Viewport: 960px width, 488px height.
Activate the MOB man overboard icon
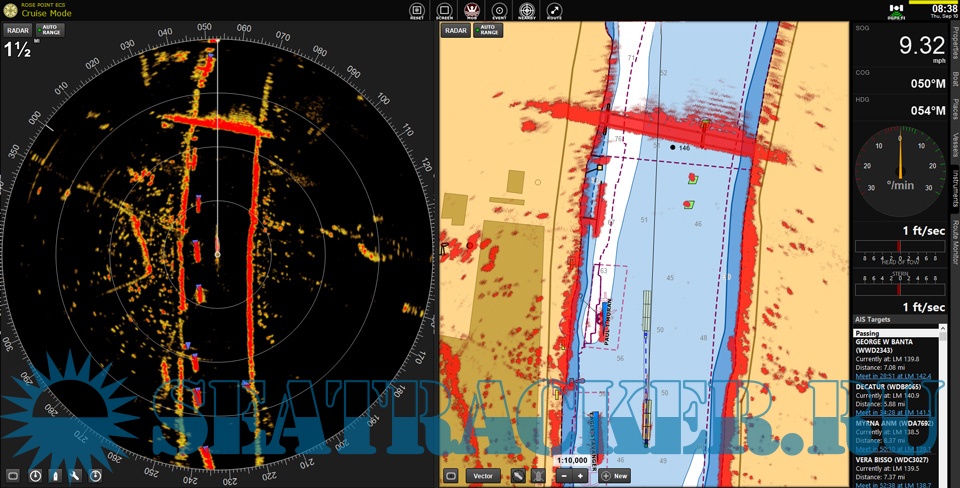pos(471,11)
